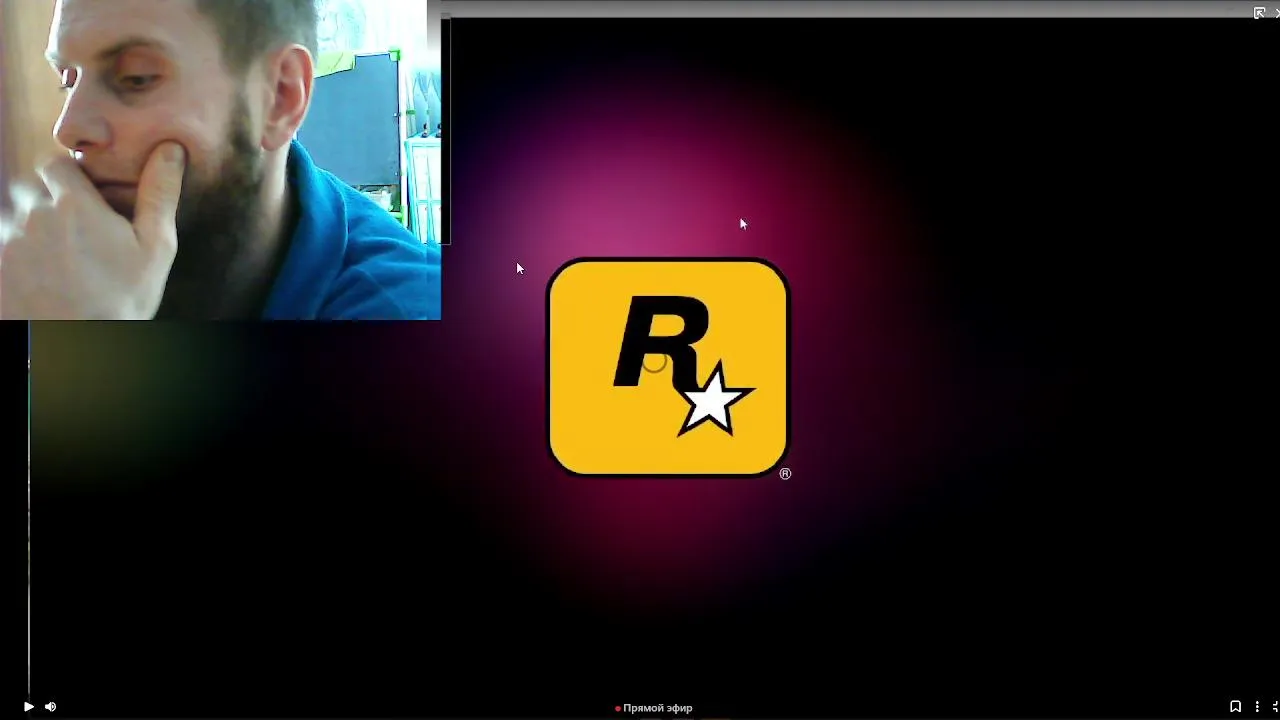Click the pop-out player icon at top right
Viewport: 1280px width, 720px height.
(1259, 13)
